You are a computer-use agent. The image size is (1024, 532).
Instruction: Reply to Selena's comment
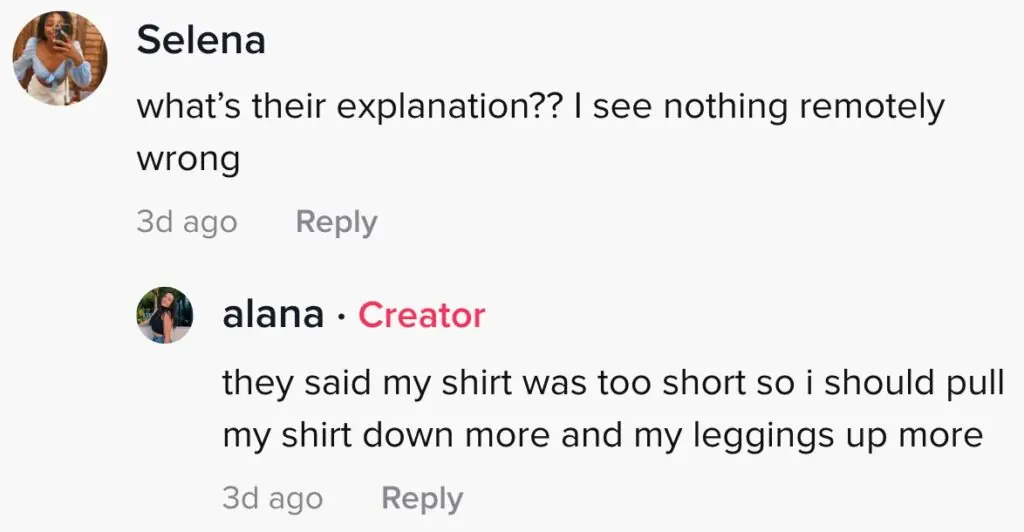pos(336,222)
